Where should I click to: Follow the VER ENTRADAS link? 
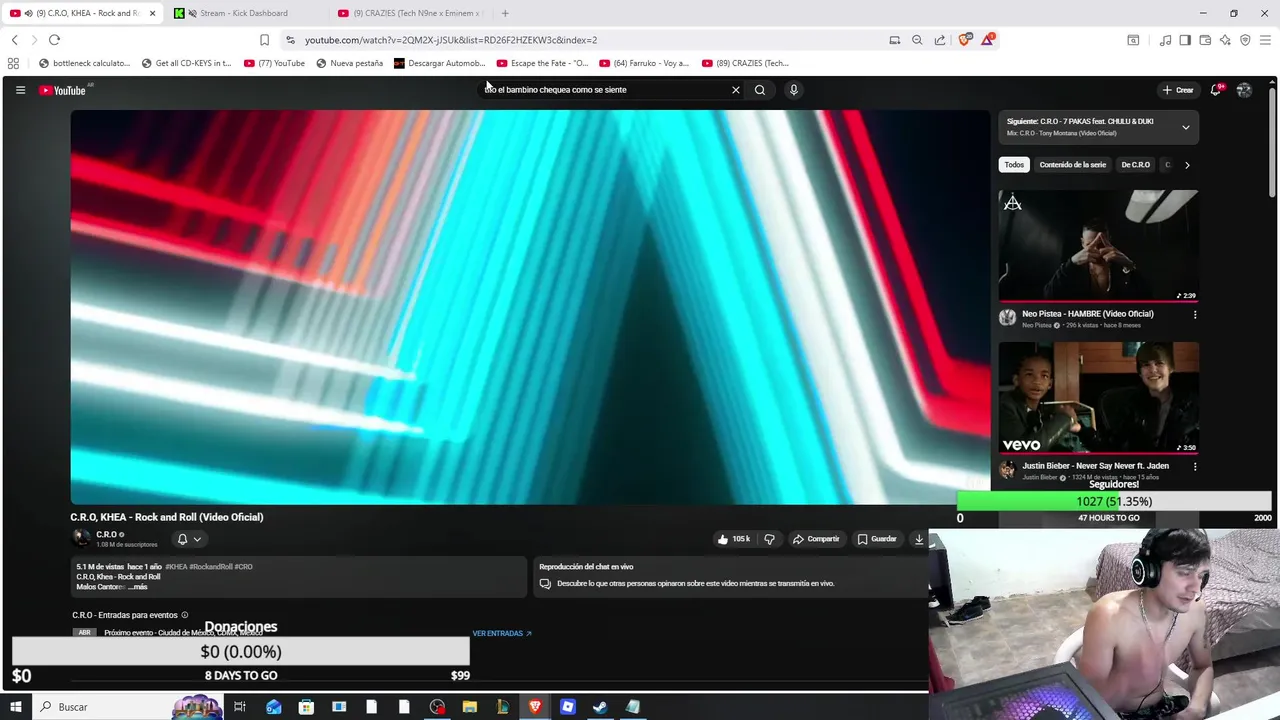pos(502,633)
